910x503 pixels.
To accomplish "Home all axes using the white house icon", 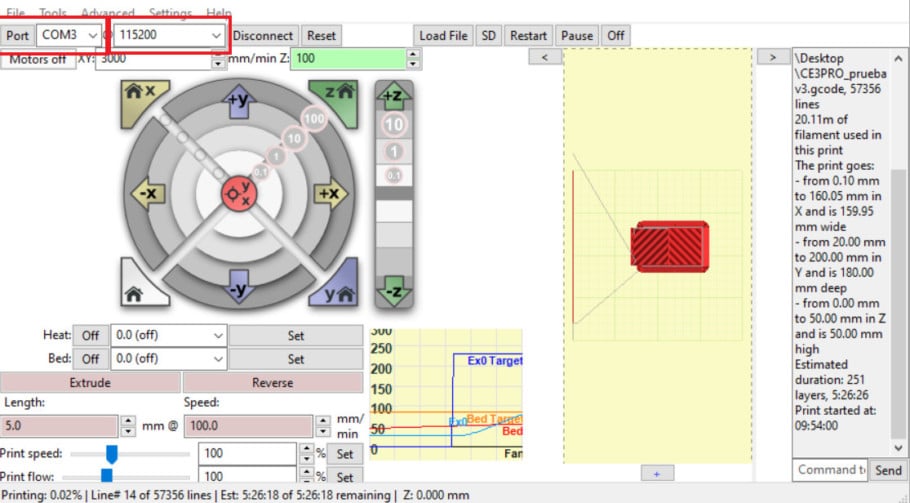I will coord(137,291).
